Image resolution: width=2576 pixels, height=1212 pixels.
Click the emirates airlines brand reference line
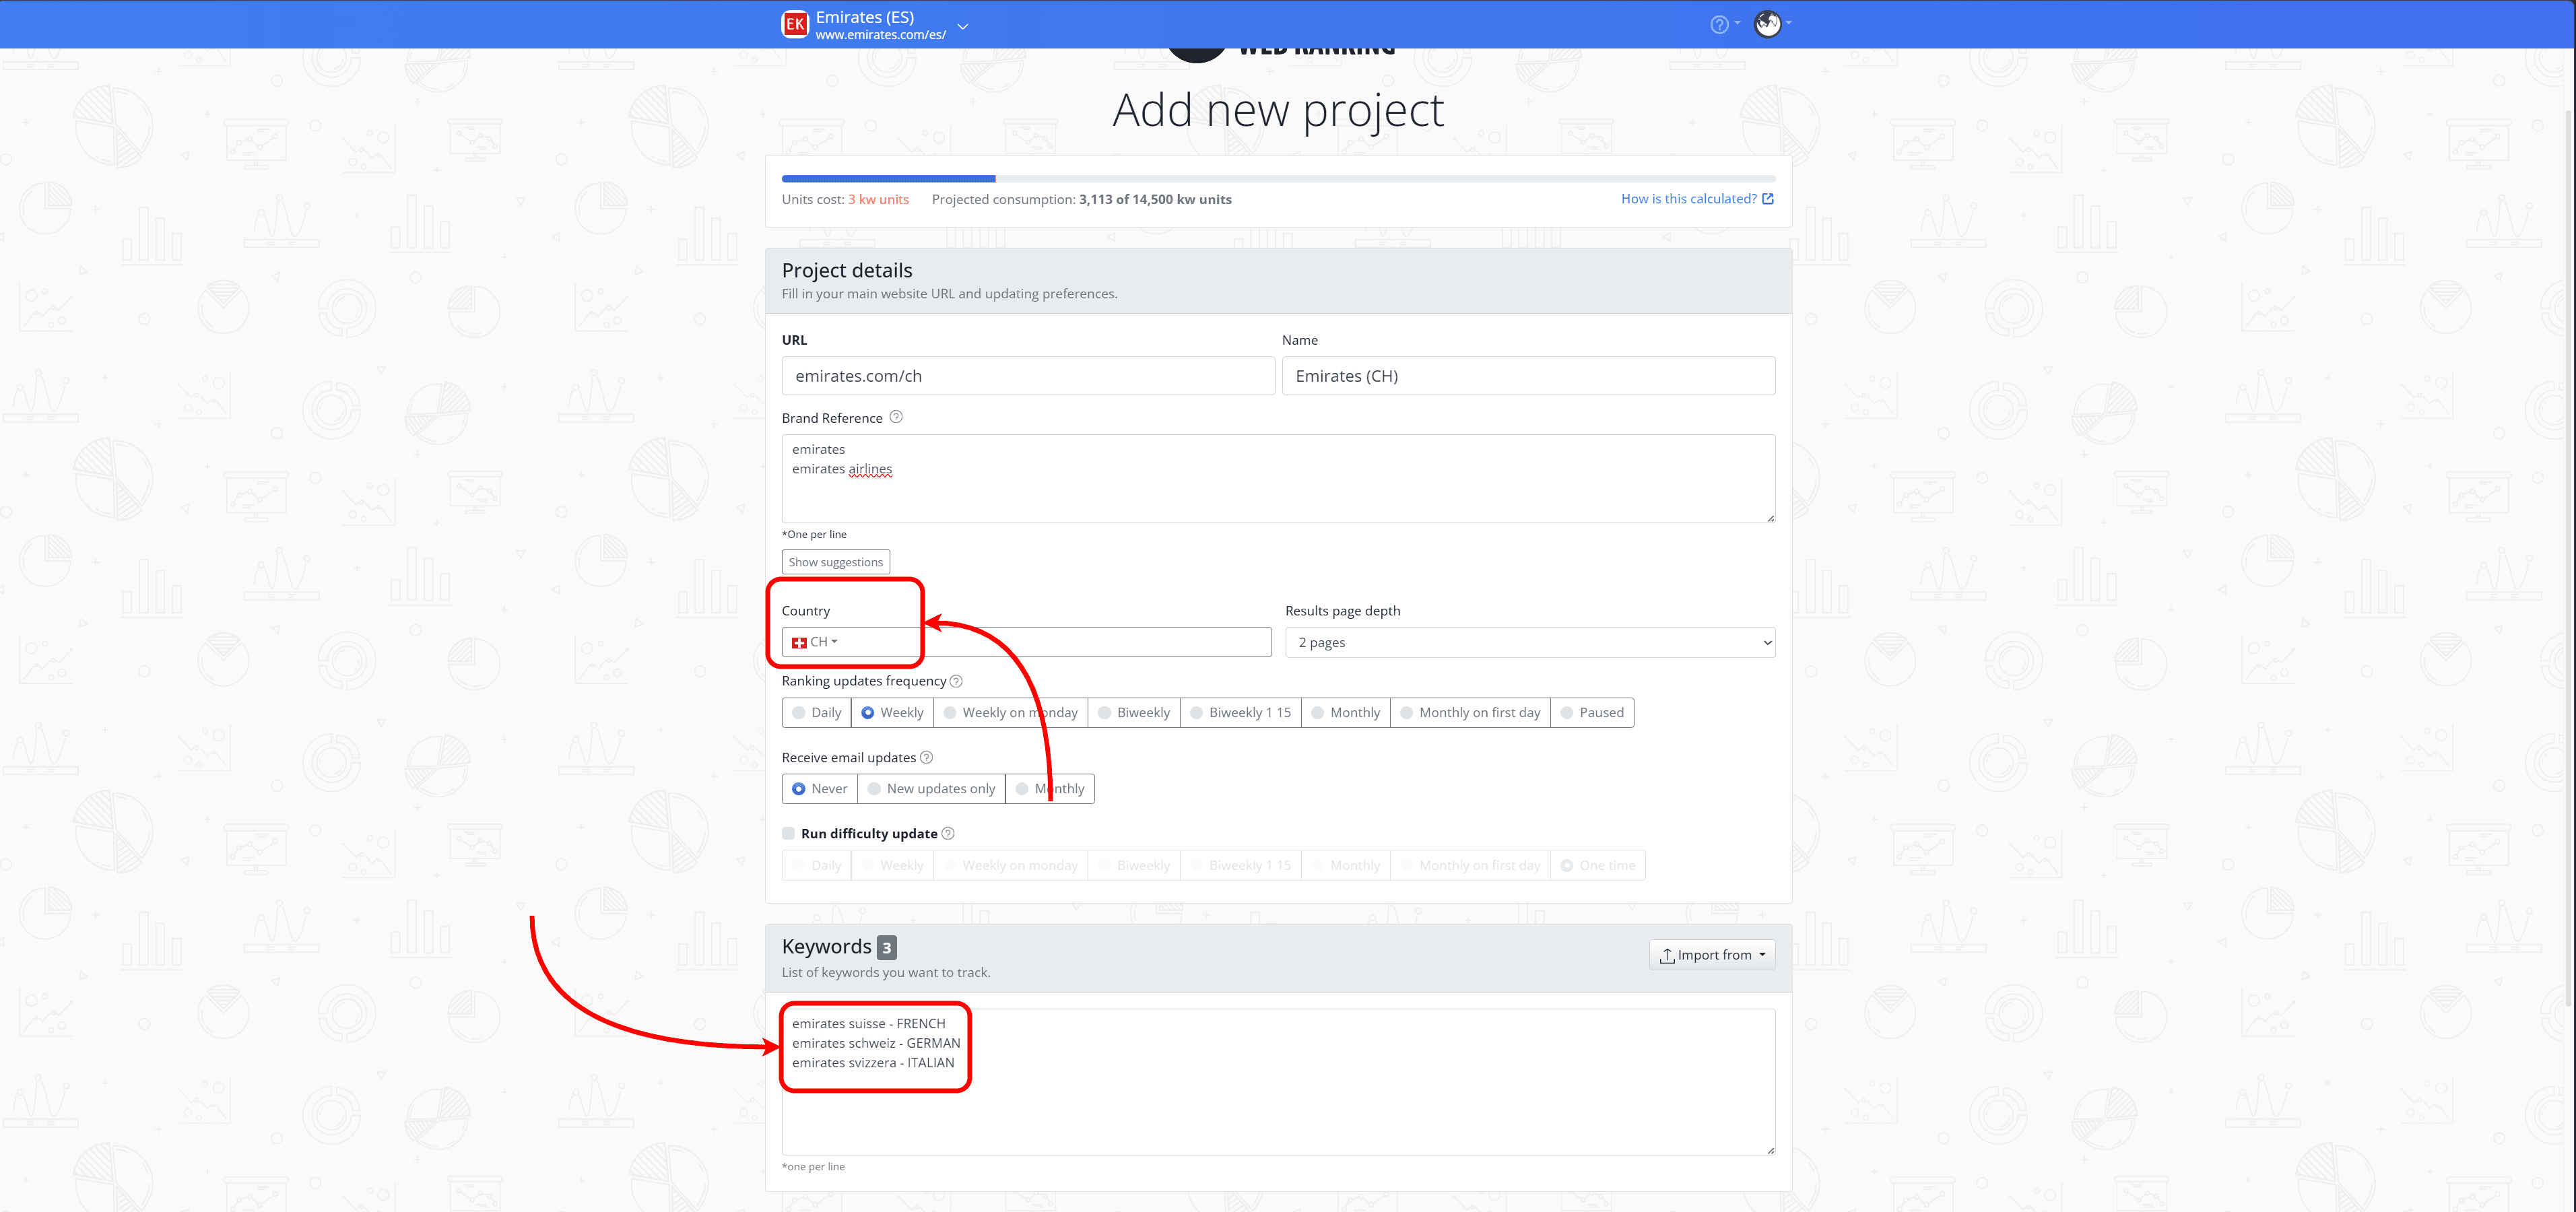coord(842,469)
